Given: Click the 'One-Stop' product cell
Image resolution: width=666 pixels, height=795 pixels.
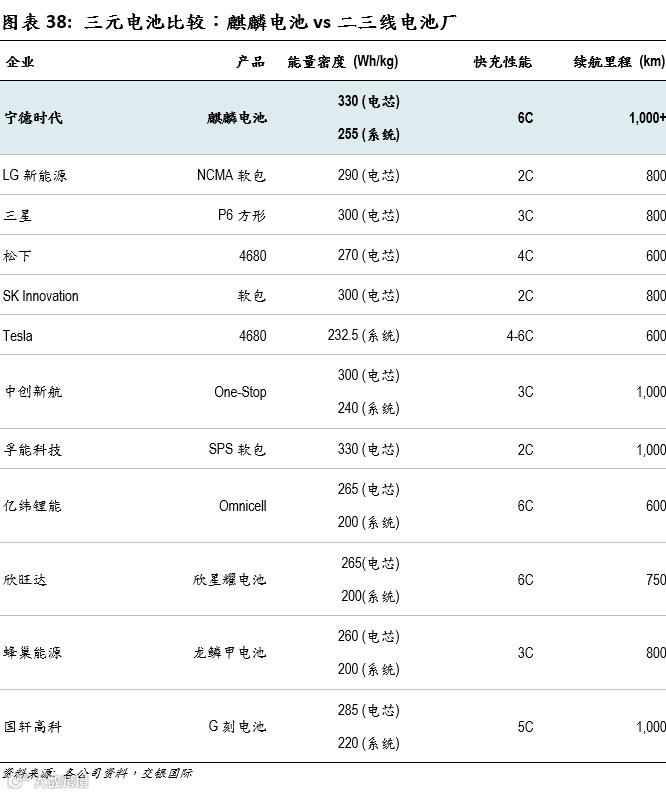Looking at the screenshot, I should [x=240, y=392].
